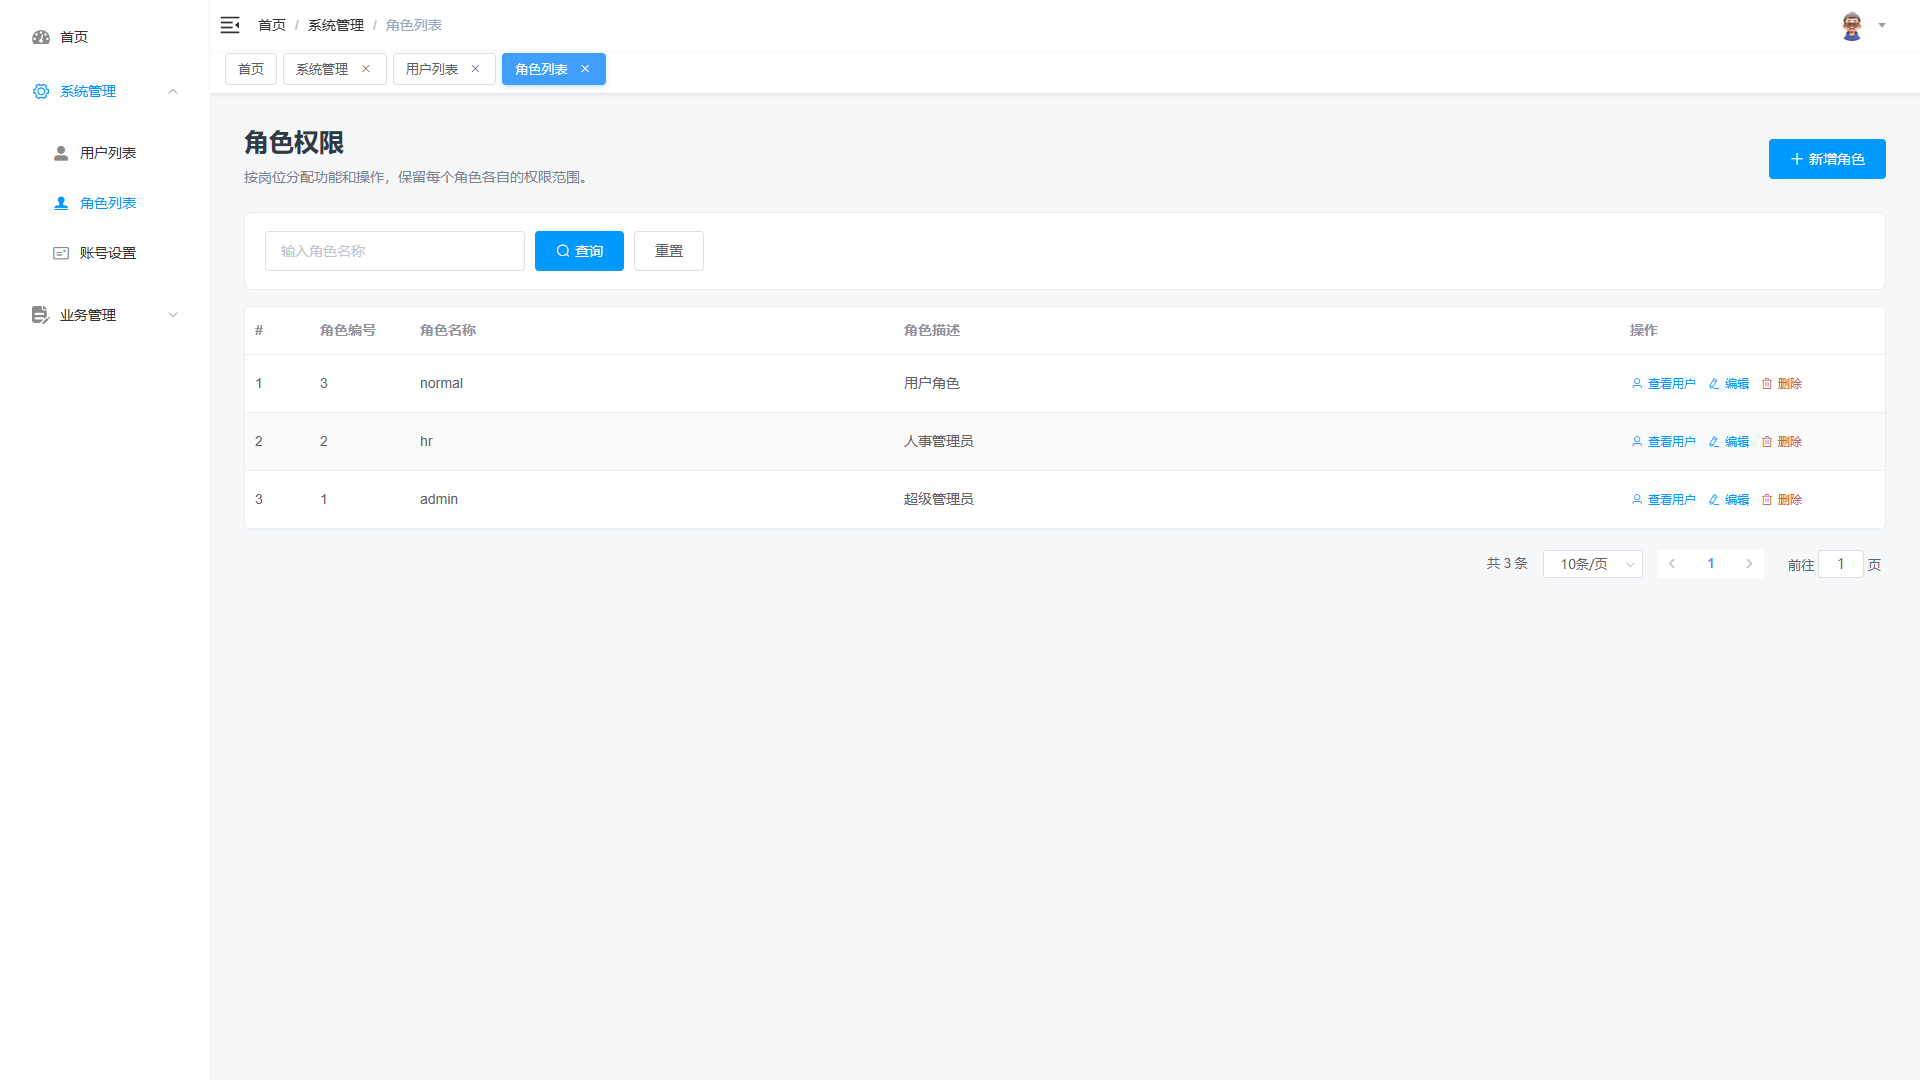Collapse sidebar with hamburger menu icon
The image size is (1920, 1080).
(230, 25)
